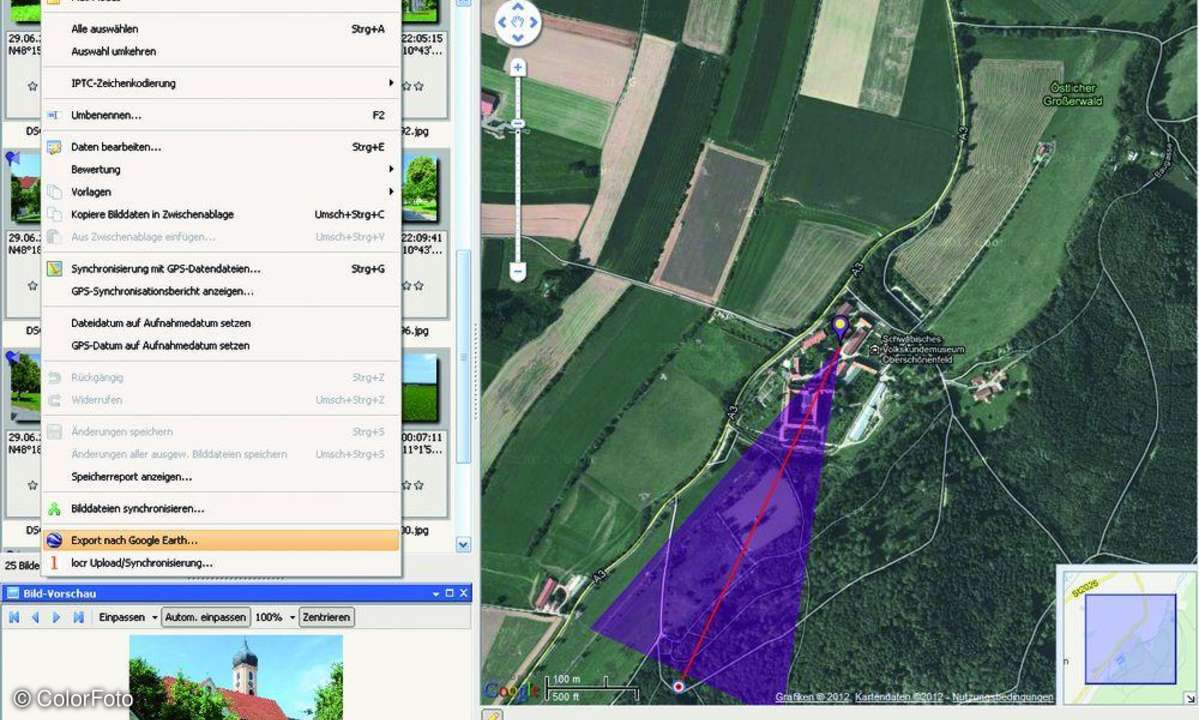
Task: Go to next image in preview
Action: tap(57, 618)
